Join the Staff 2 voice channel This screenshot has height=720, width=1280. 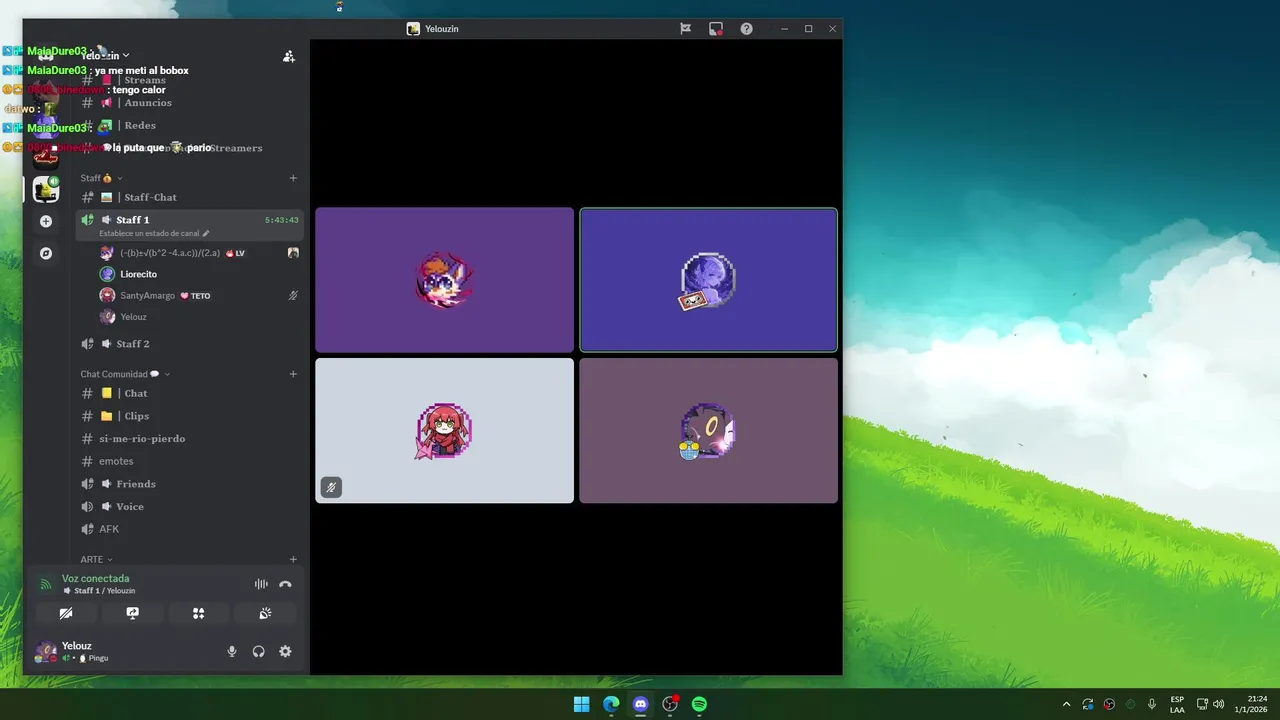(189, 343)
